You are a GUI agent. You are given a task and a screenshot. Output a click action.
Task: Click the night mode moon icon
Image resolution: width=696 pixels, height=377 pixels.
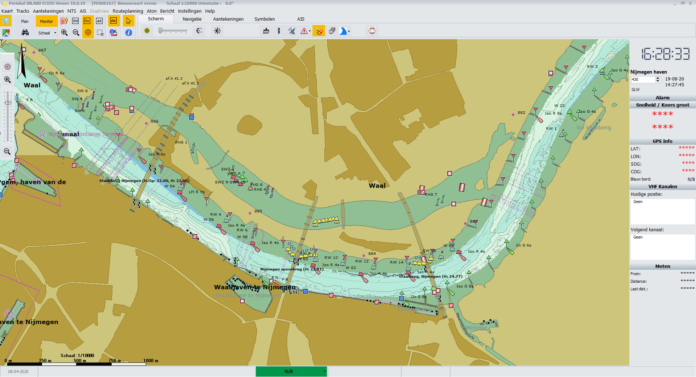click(199, 31)
